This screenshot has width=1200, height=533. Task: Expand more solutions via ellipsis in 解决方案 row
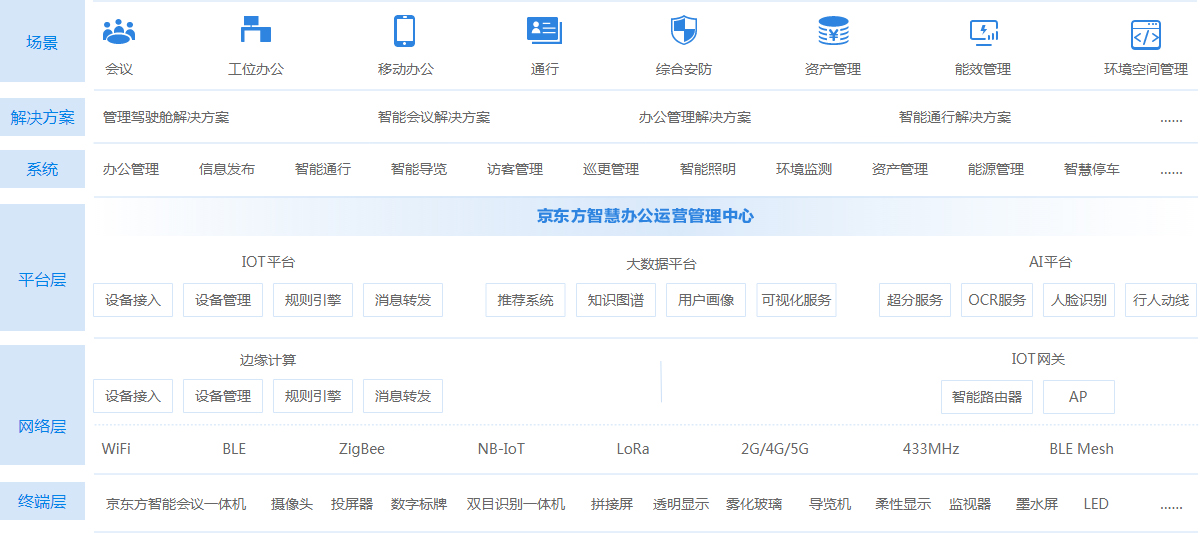(1171, 118)
